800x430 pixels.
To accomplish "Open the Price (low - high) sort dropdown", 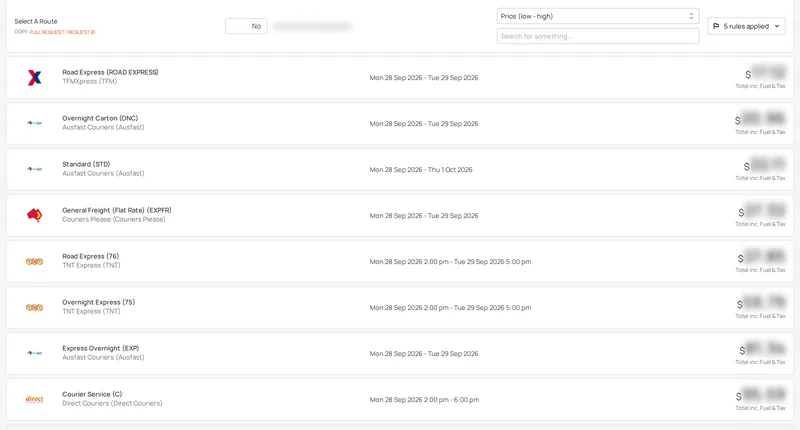I will 597,16.
